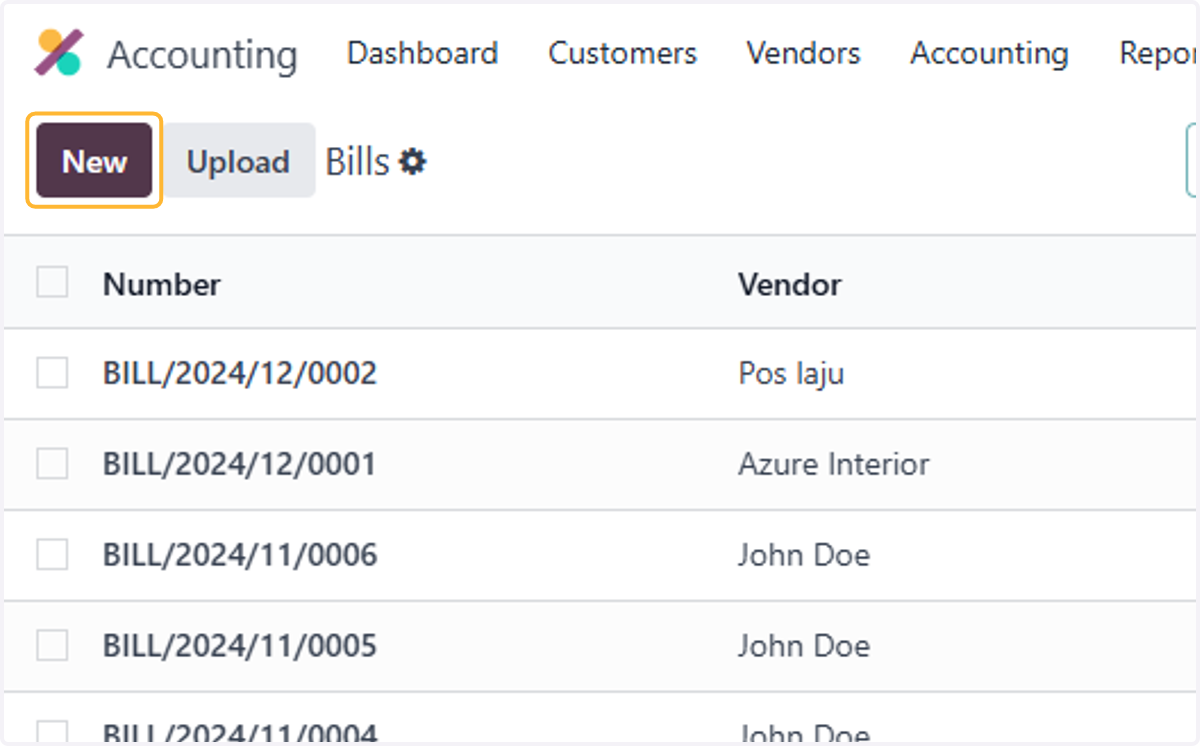Open the Customers menu
Image resolution: width=1200 pixels, height=746 pixels.
click(x=622, y=53)
